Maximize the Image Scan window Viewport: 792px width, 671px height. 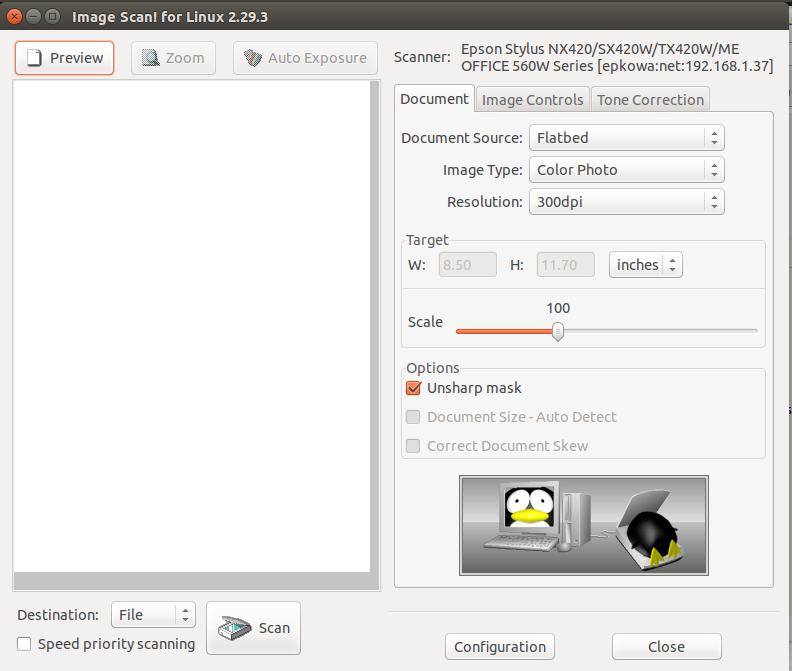[x=52, y=17]
